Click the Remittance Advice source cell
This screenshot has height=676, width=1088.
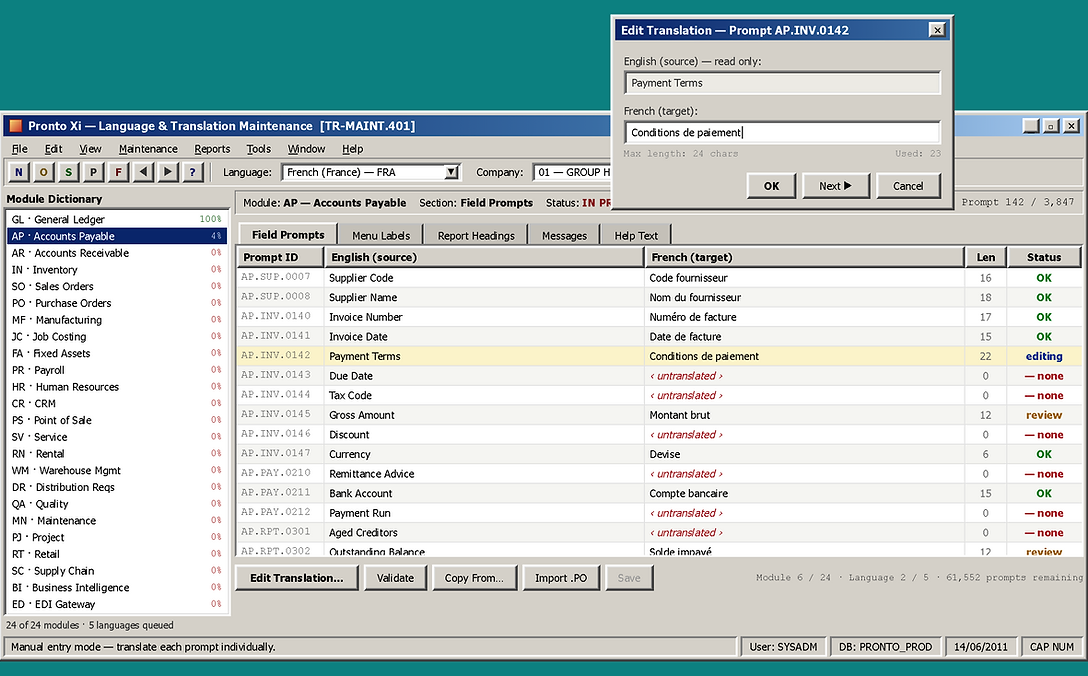[484, 473]
